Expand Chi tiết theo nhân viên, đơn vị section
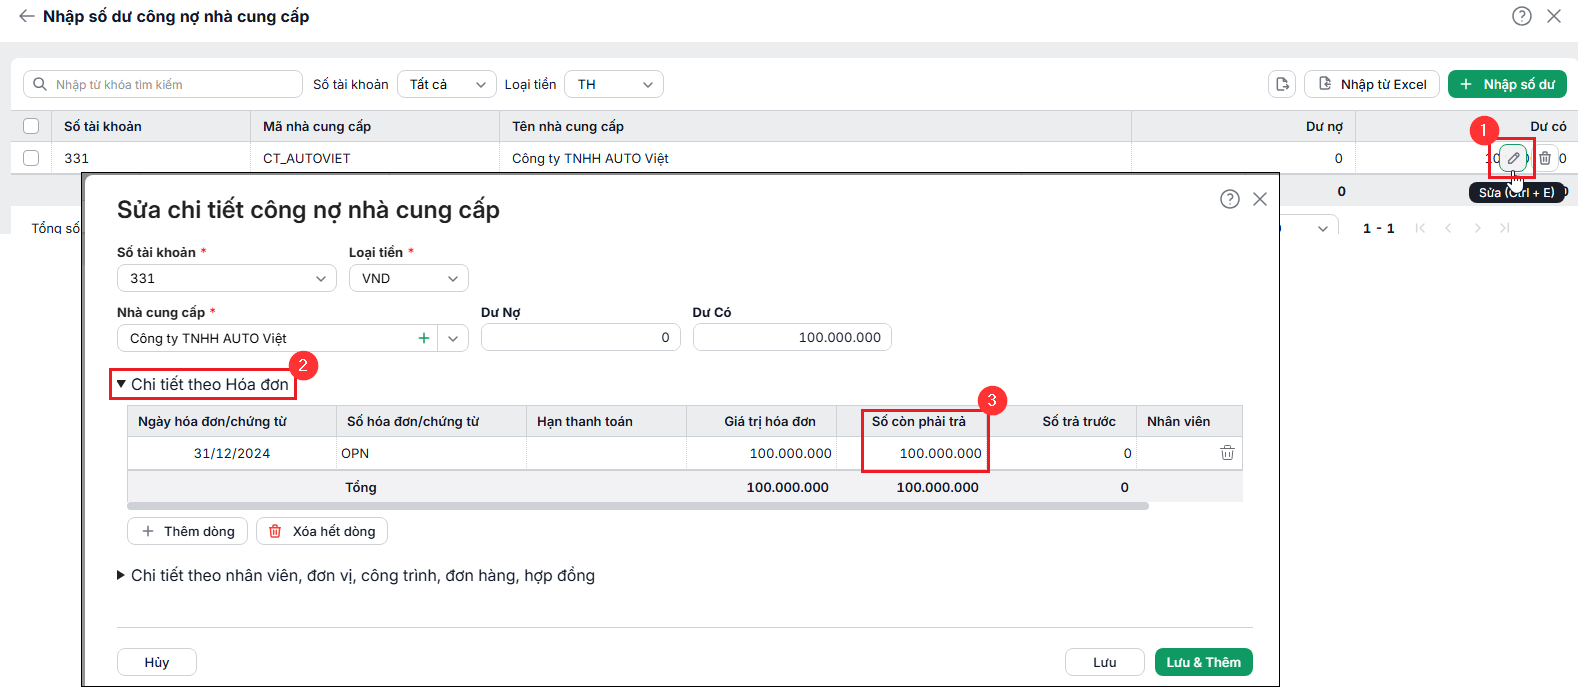Viewport: 1578px width, 690px height. [x=356, y=575]
